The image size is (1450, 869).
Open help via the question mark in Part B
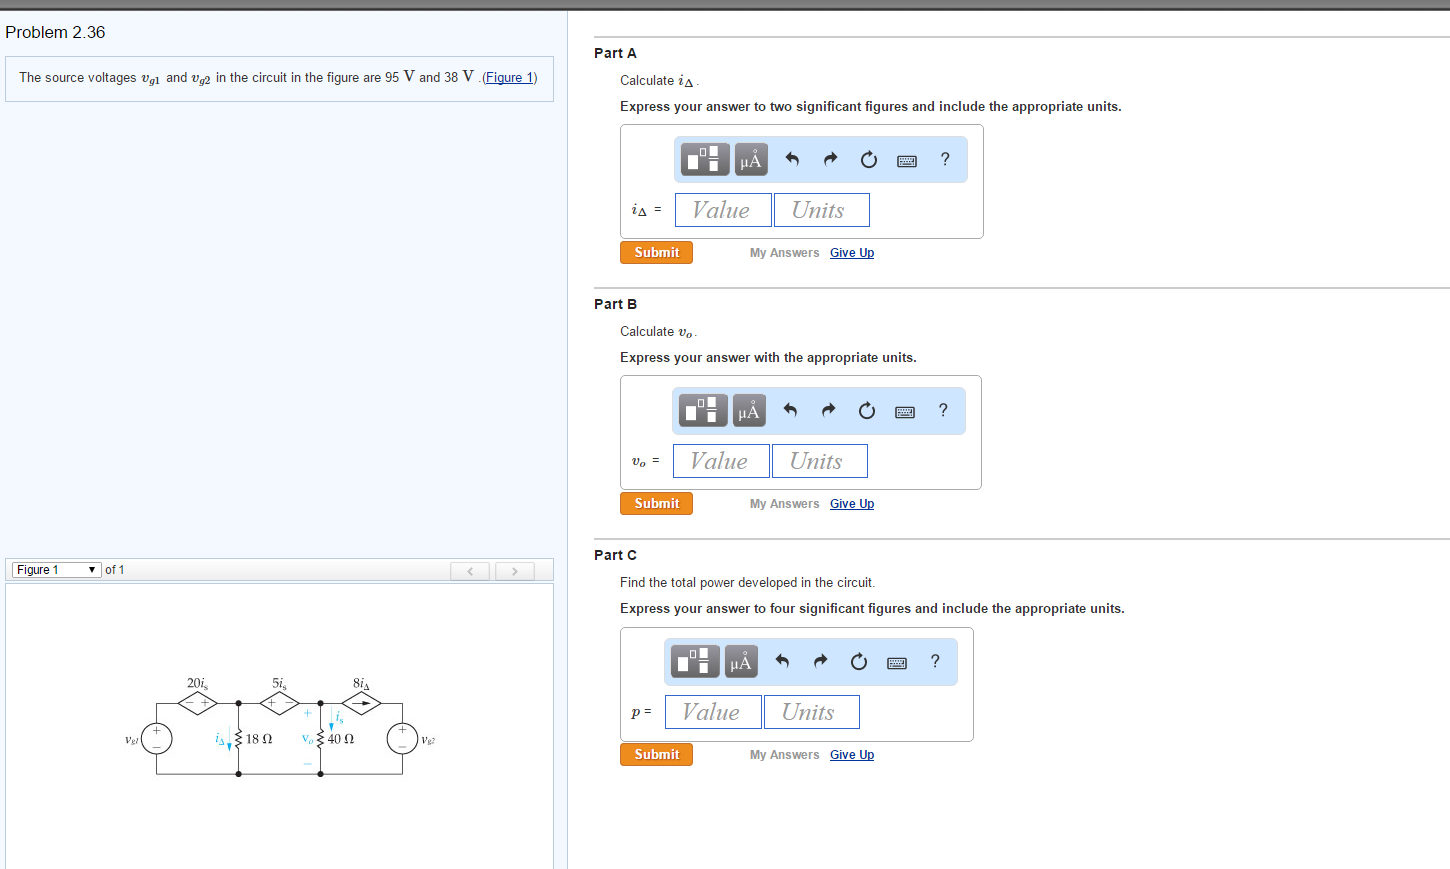pos(941,411)
